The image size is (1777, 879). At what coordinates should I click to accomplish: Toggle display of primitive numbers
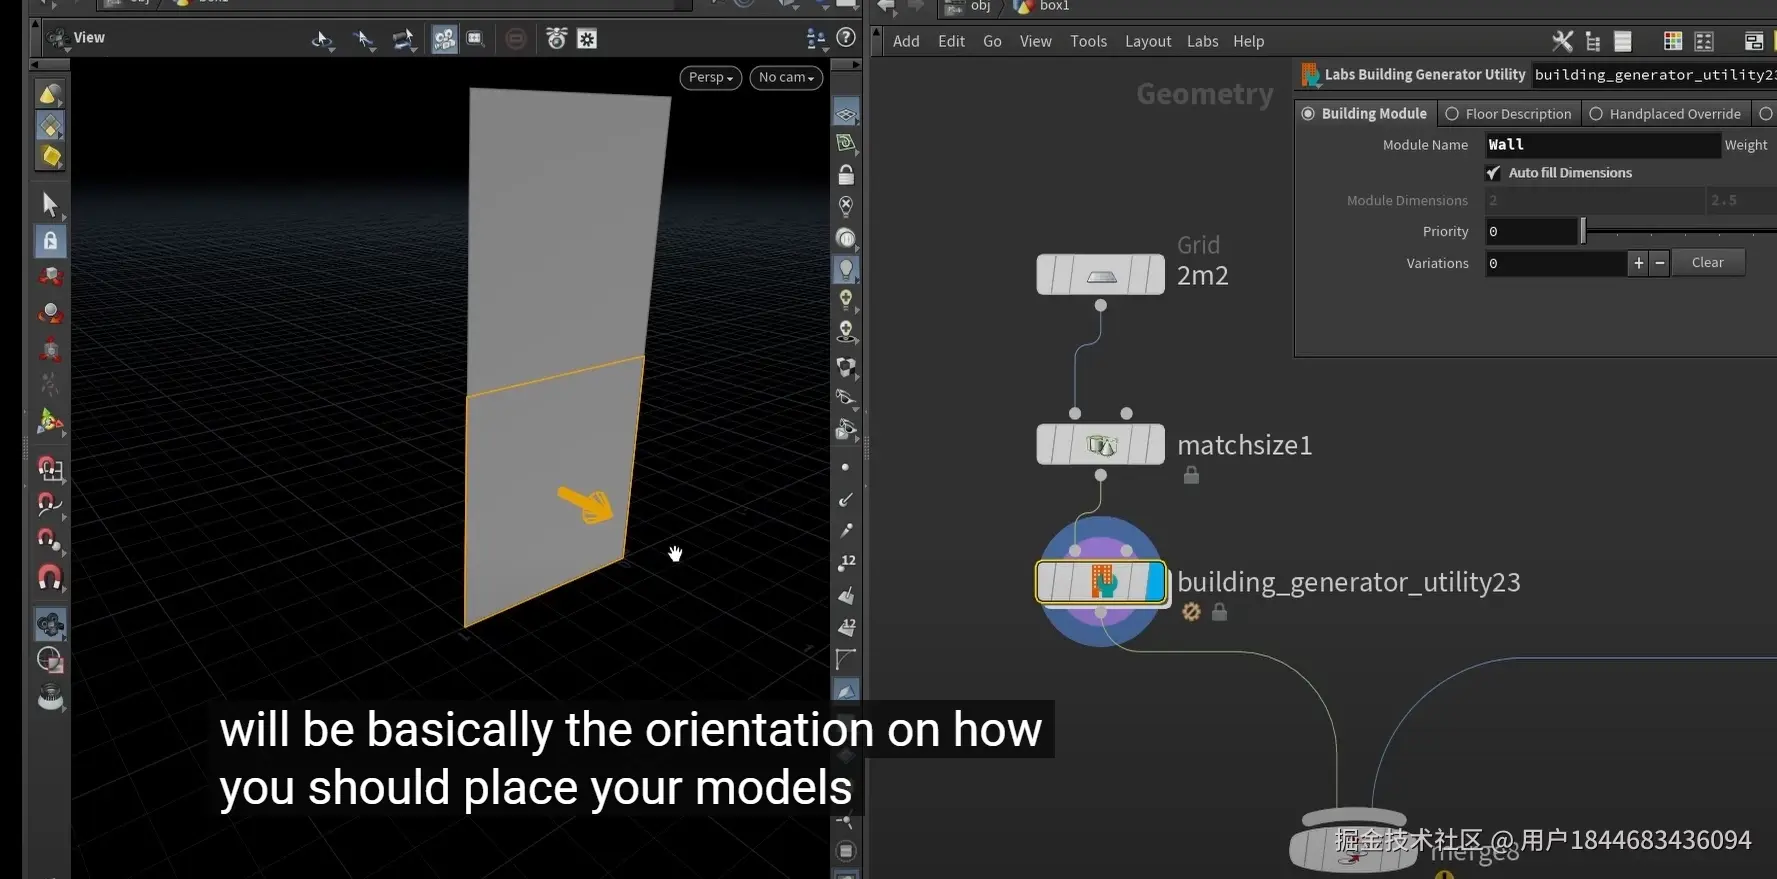pyautogui.click(x=846, y=627)
